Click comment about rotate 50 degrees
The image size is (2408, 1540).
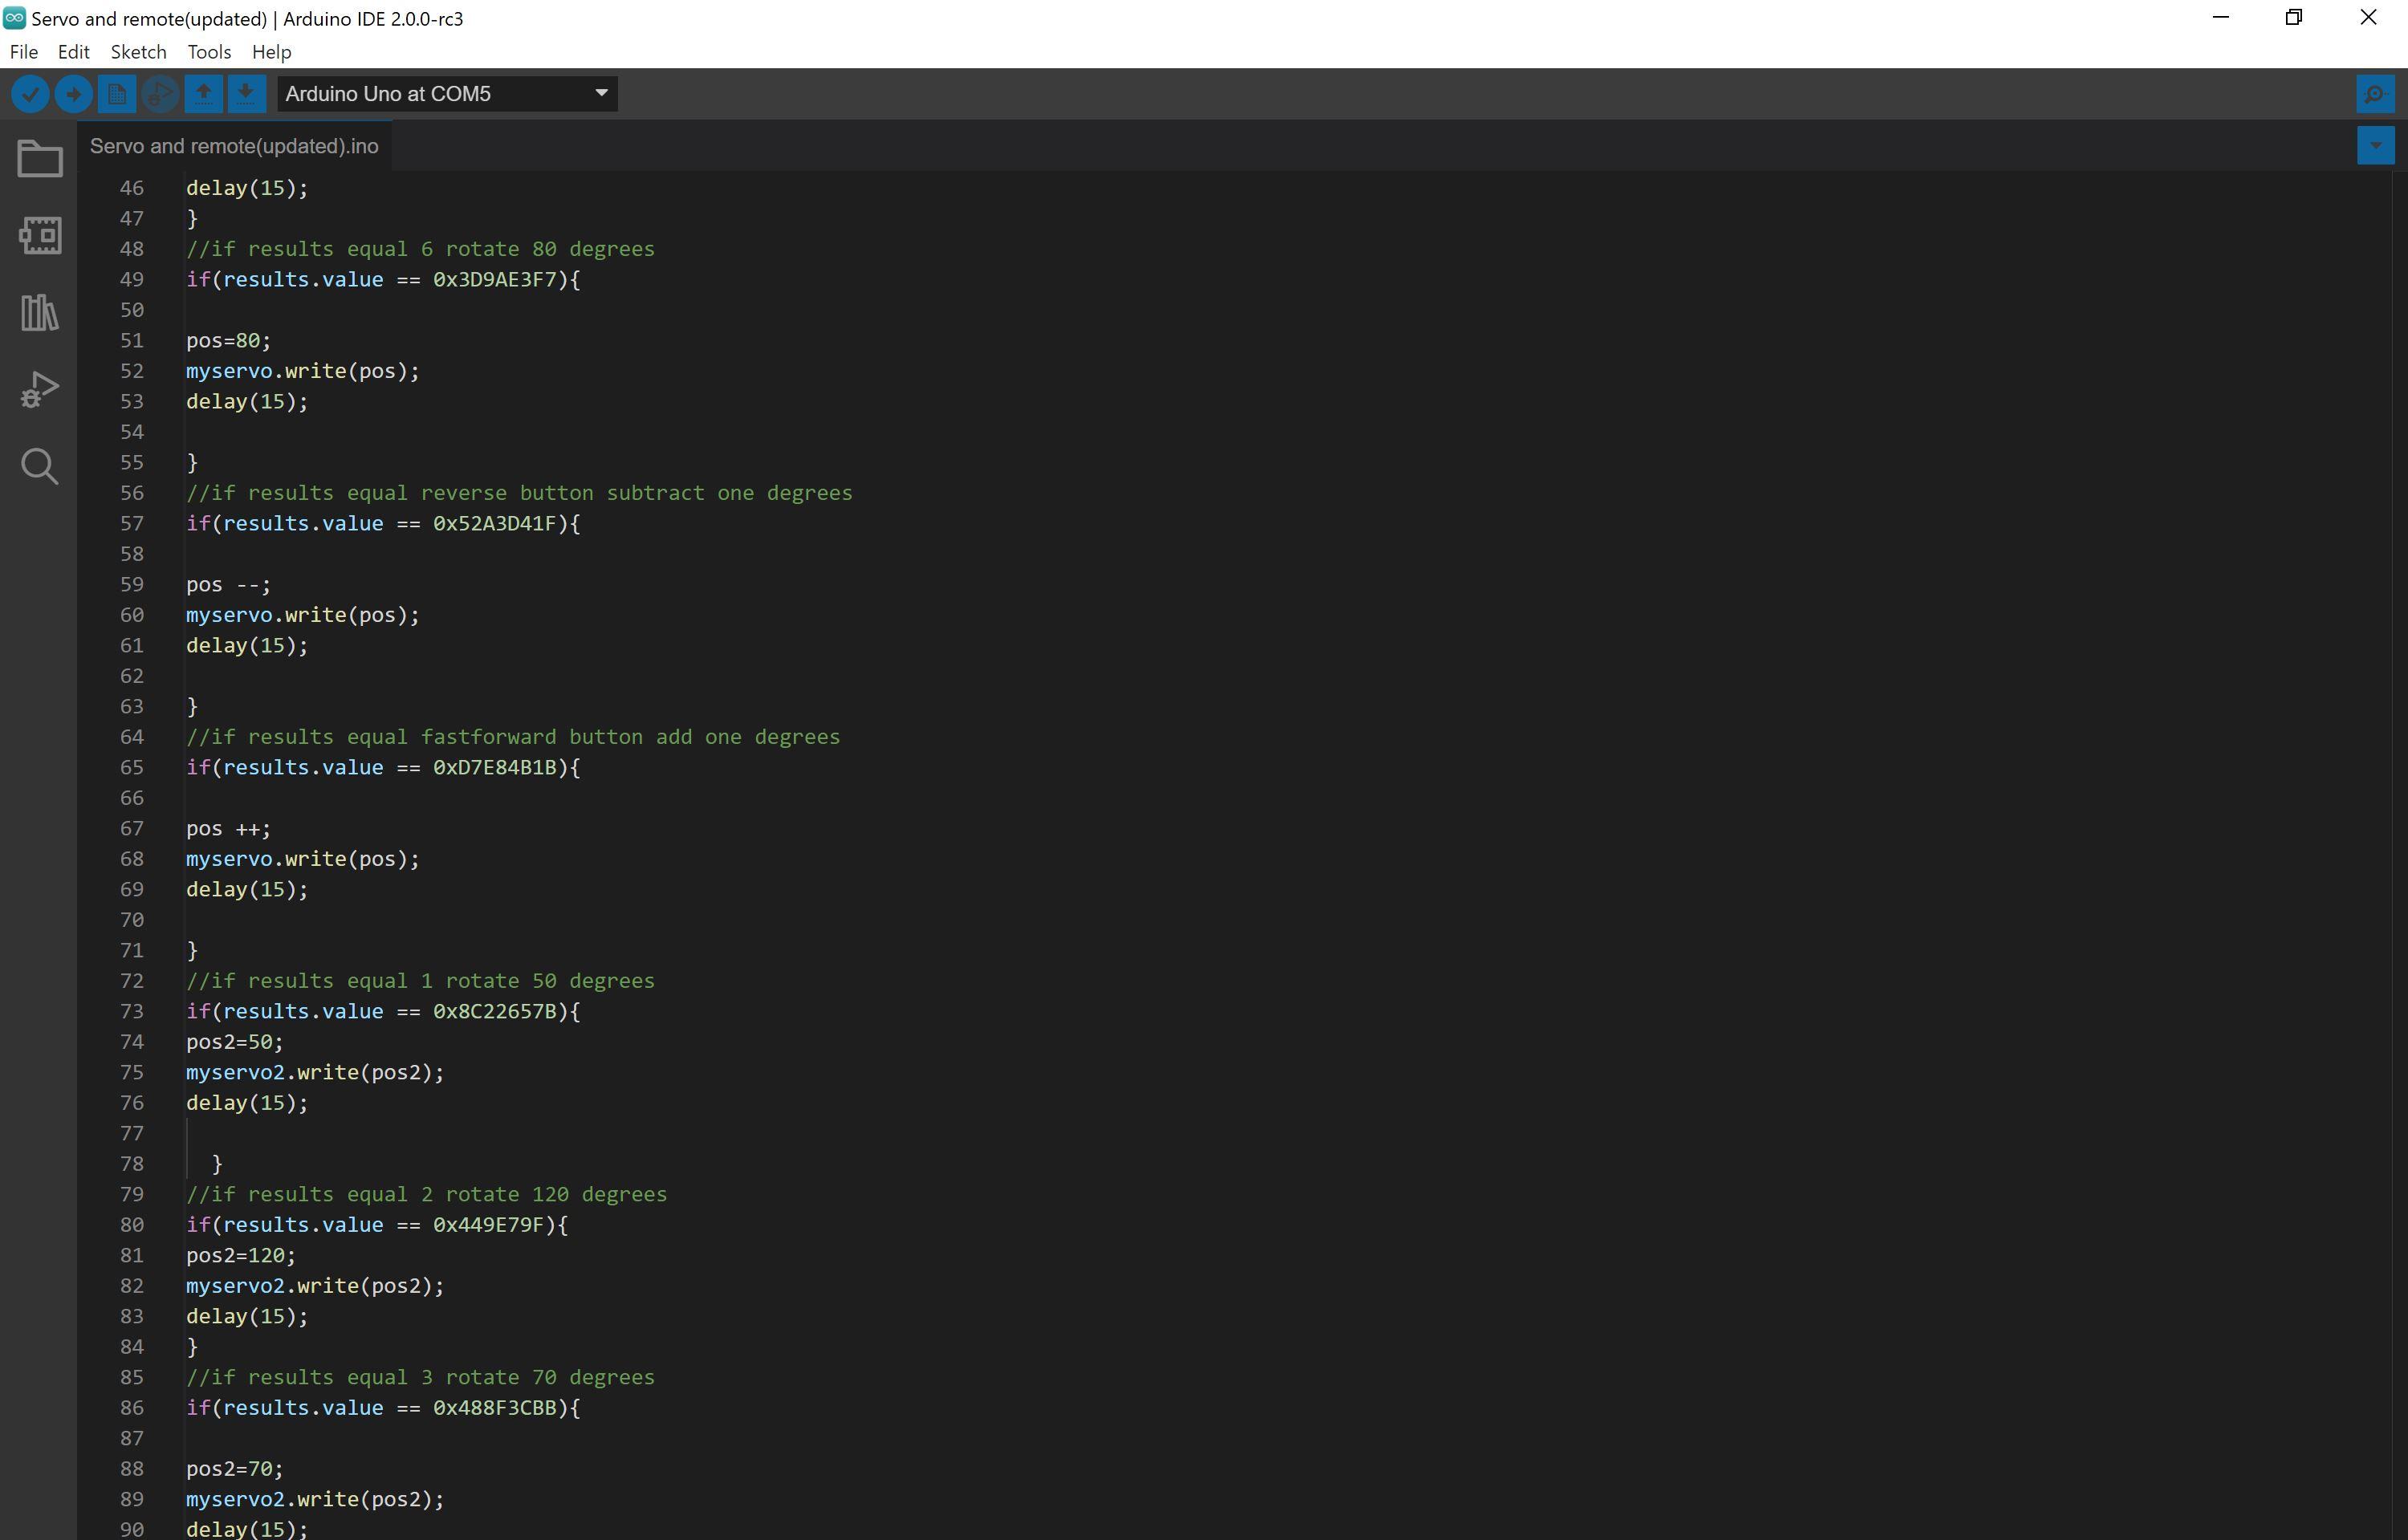point(420,981)
